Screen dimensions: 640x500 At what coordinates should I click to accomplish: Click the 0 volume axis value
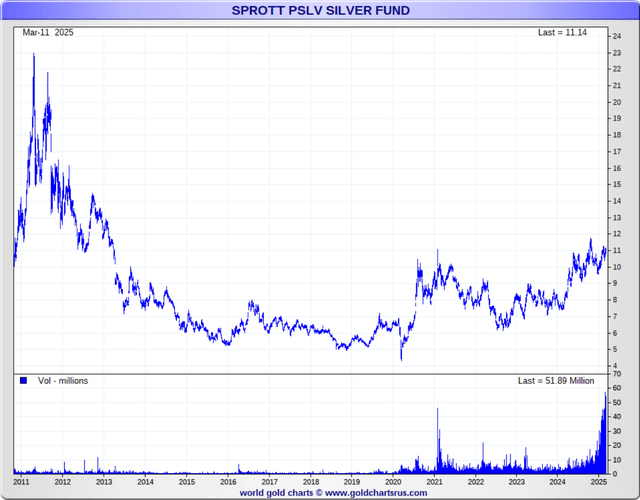pos(615,474)
